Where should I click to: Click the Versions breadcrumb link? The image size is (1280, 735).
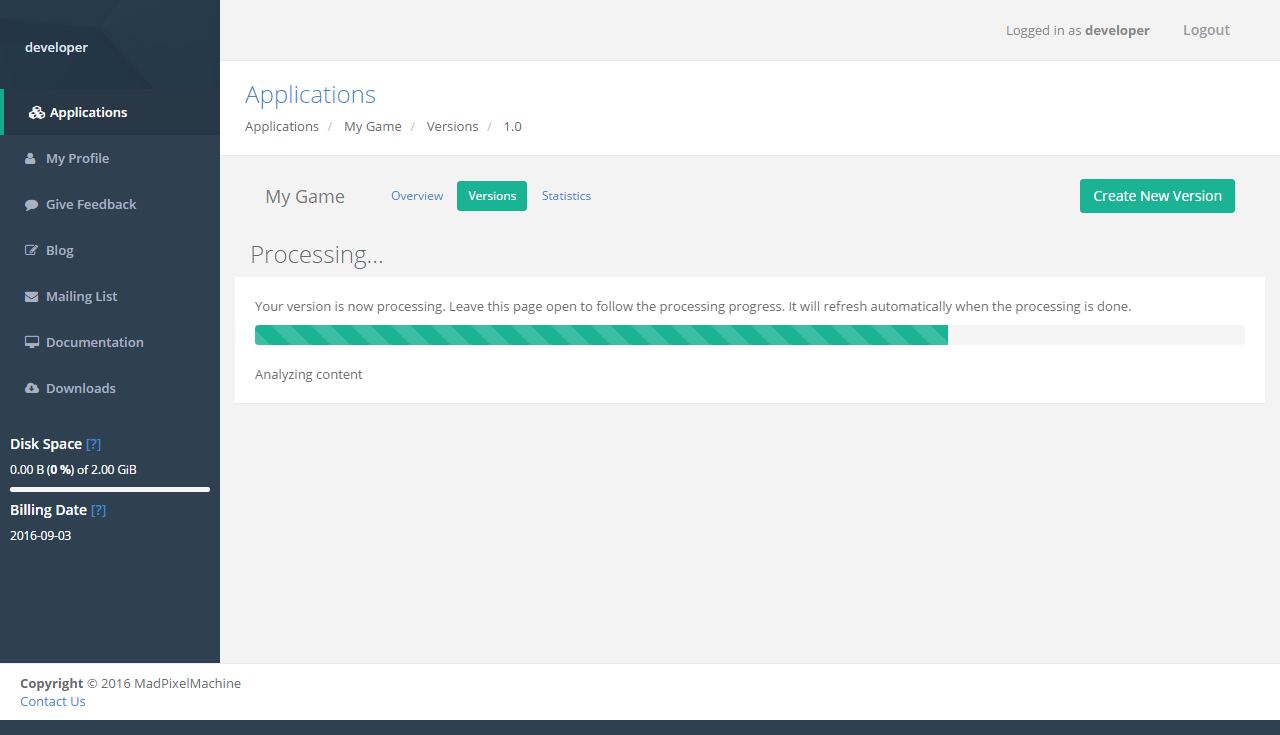452,127
